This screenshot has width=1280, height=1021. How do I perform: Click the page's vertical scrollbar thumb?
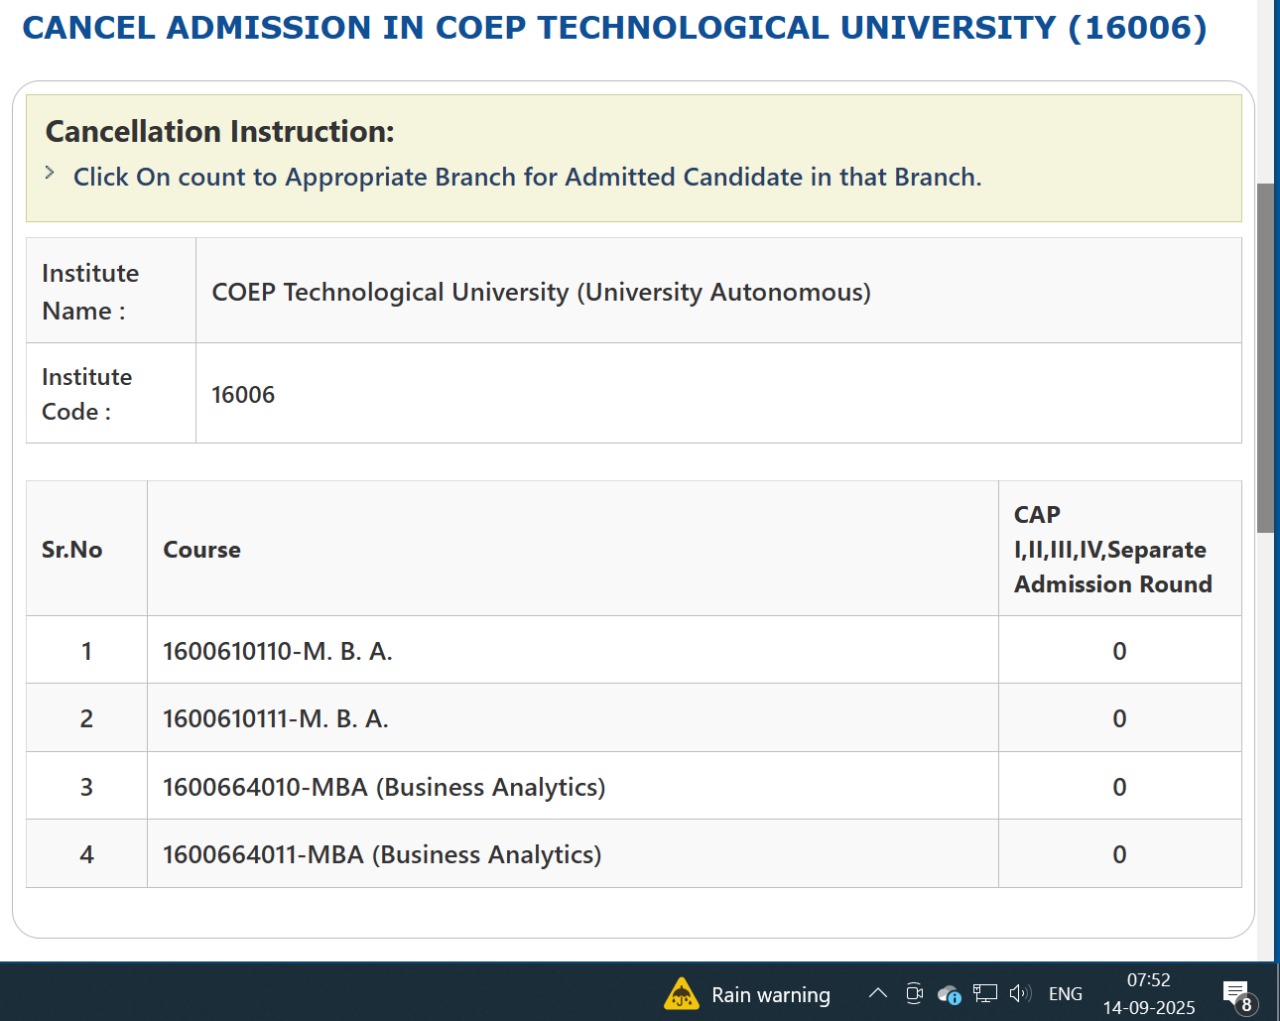point(1266,357)
